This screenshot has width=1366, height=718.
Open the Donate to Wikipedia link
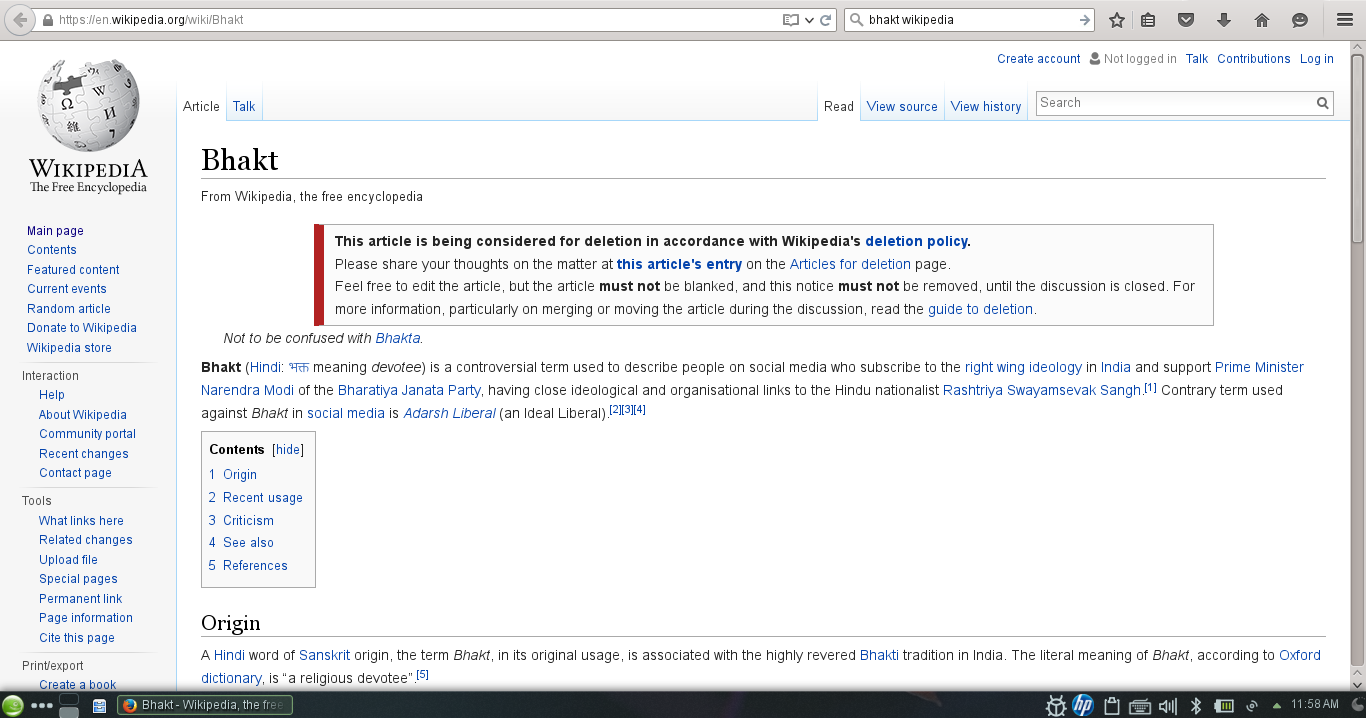pos(82,328)
